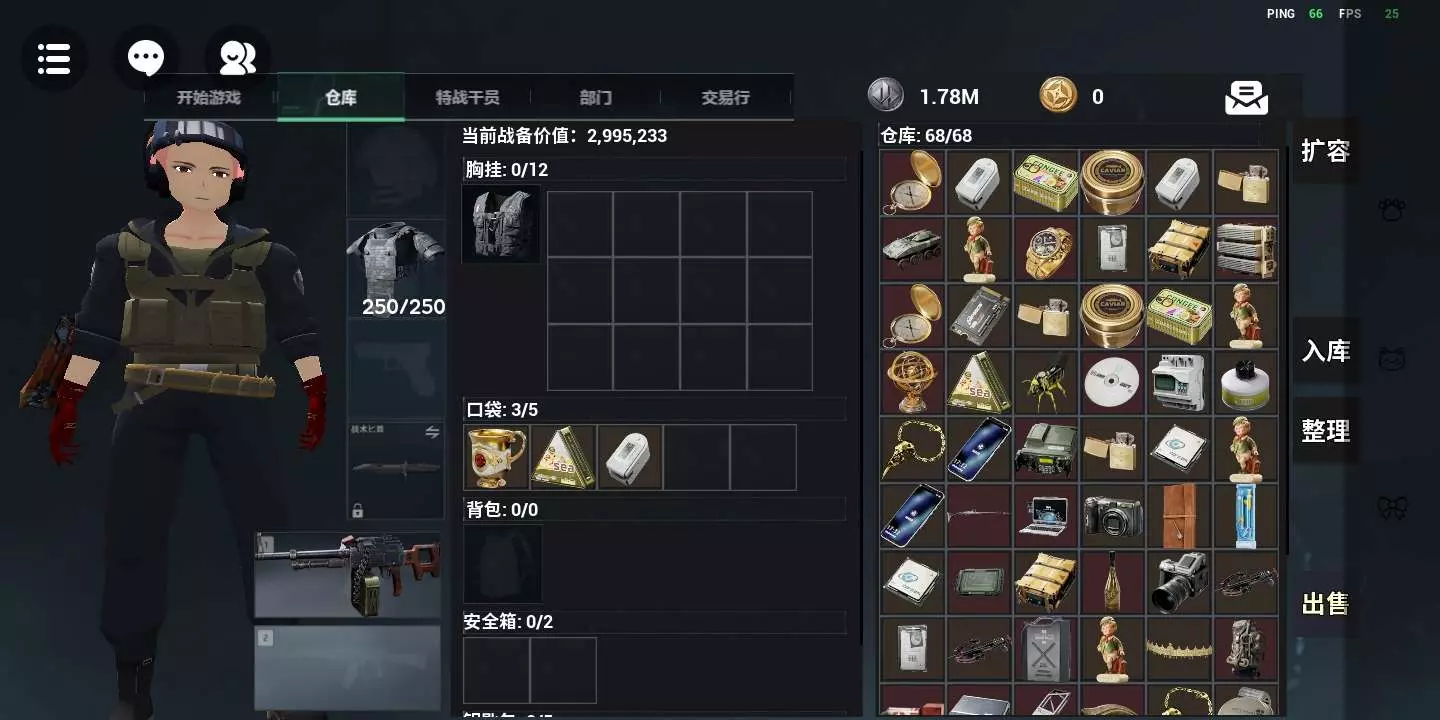This screenshot has width=1440, height=720.
Task: Open the hamburger list menu icon
Action: 54,59
